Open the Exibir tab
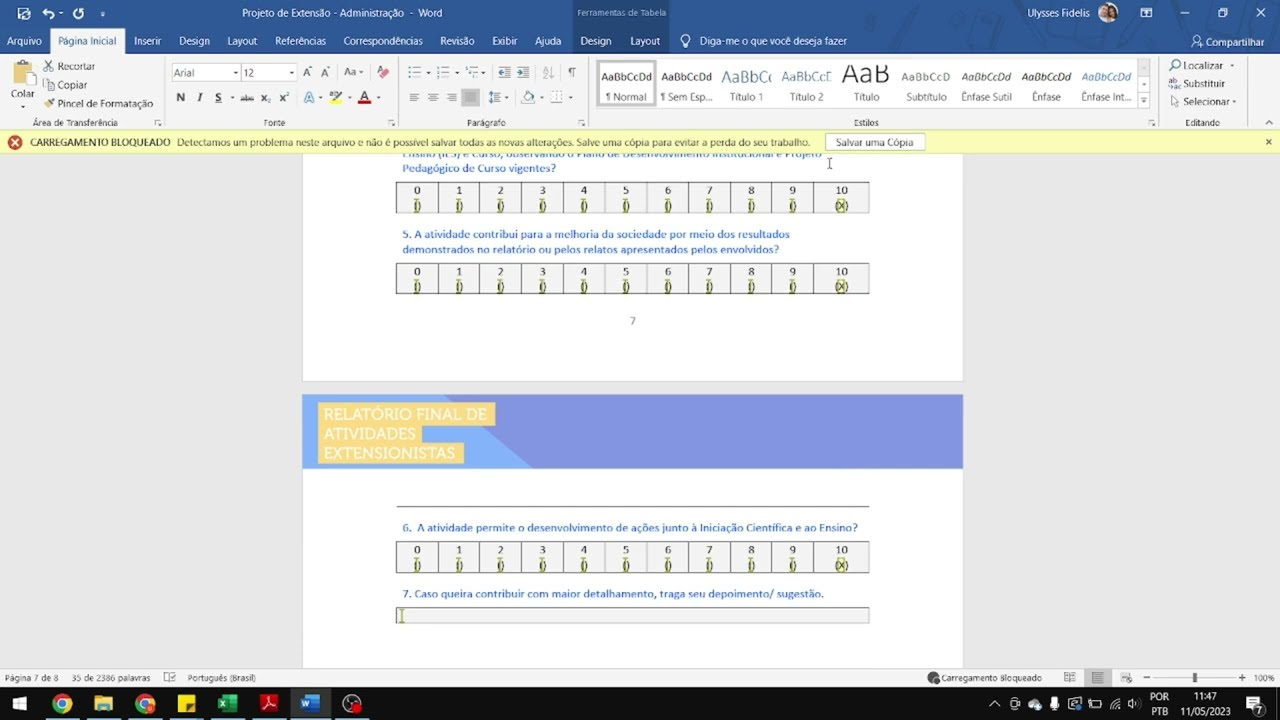The width and height of the screenshot is (1280, 720). (505, 41)
